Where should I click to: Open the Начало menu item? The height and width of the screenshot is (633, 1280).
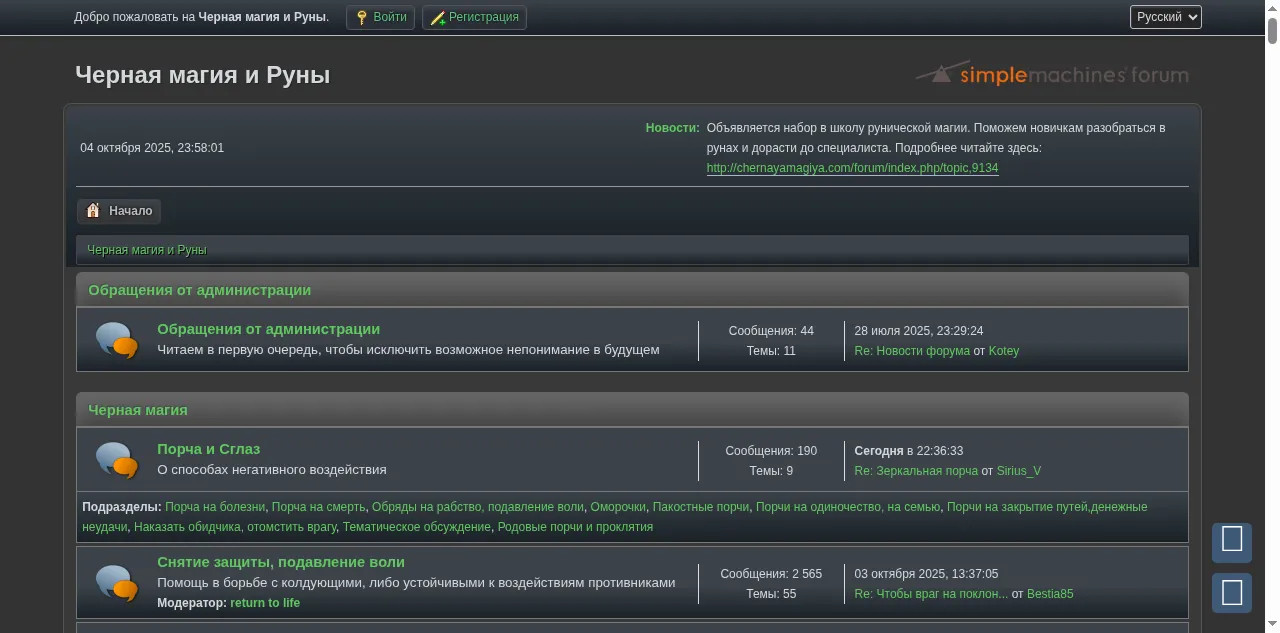pos(119,211)
